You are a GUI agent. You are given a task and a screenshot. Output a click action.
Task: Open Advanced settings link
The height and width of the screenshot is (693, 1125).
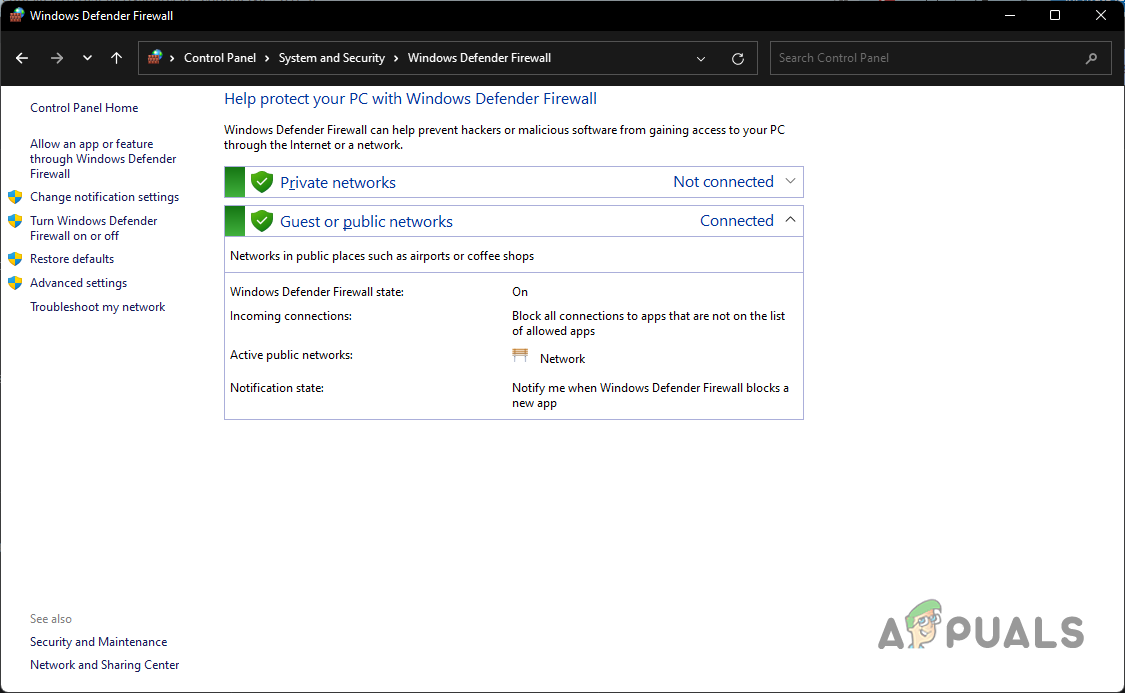click(x=78, y=283)
